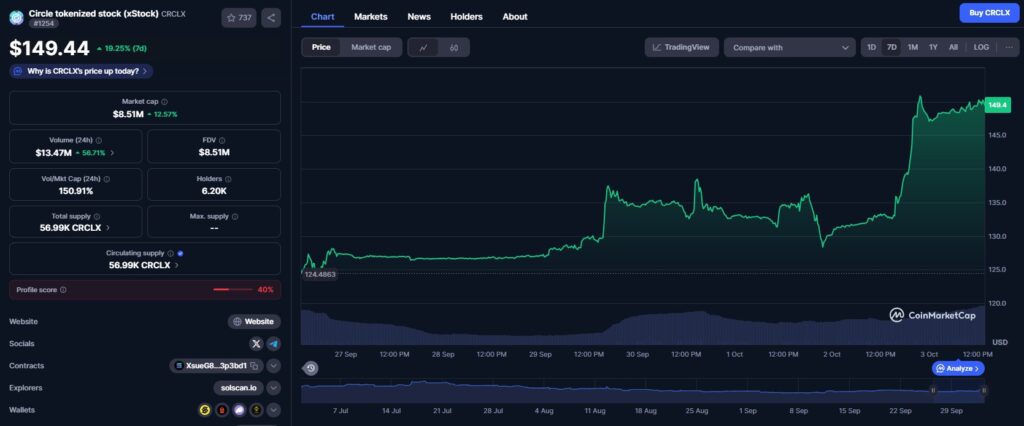Add CRCLX to watchlist via star button
The image size is (1024, 426).
pos(238,17)
